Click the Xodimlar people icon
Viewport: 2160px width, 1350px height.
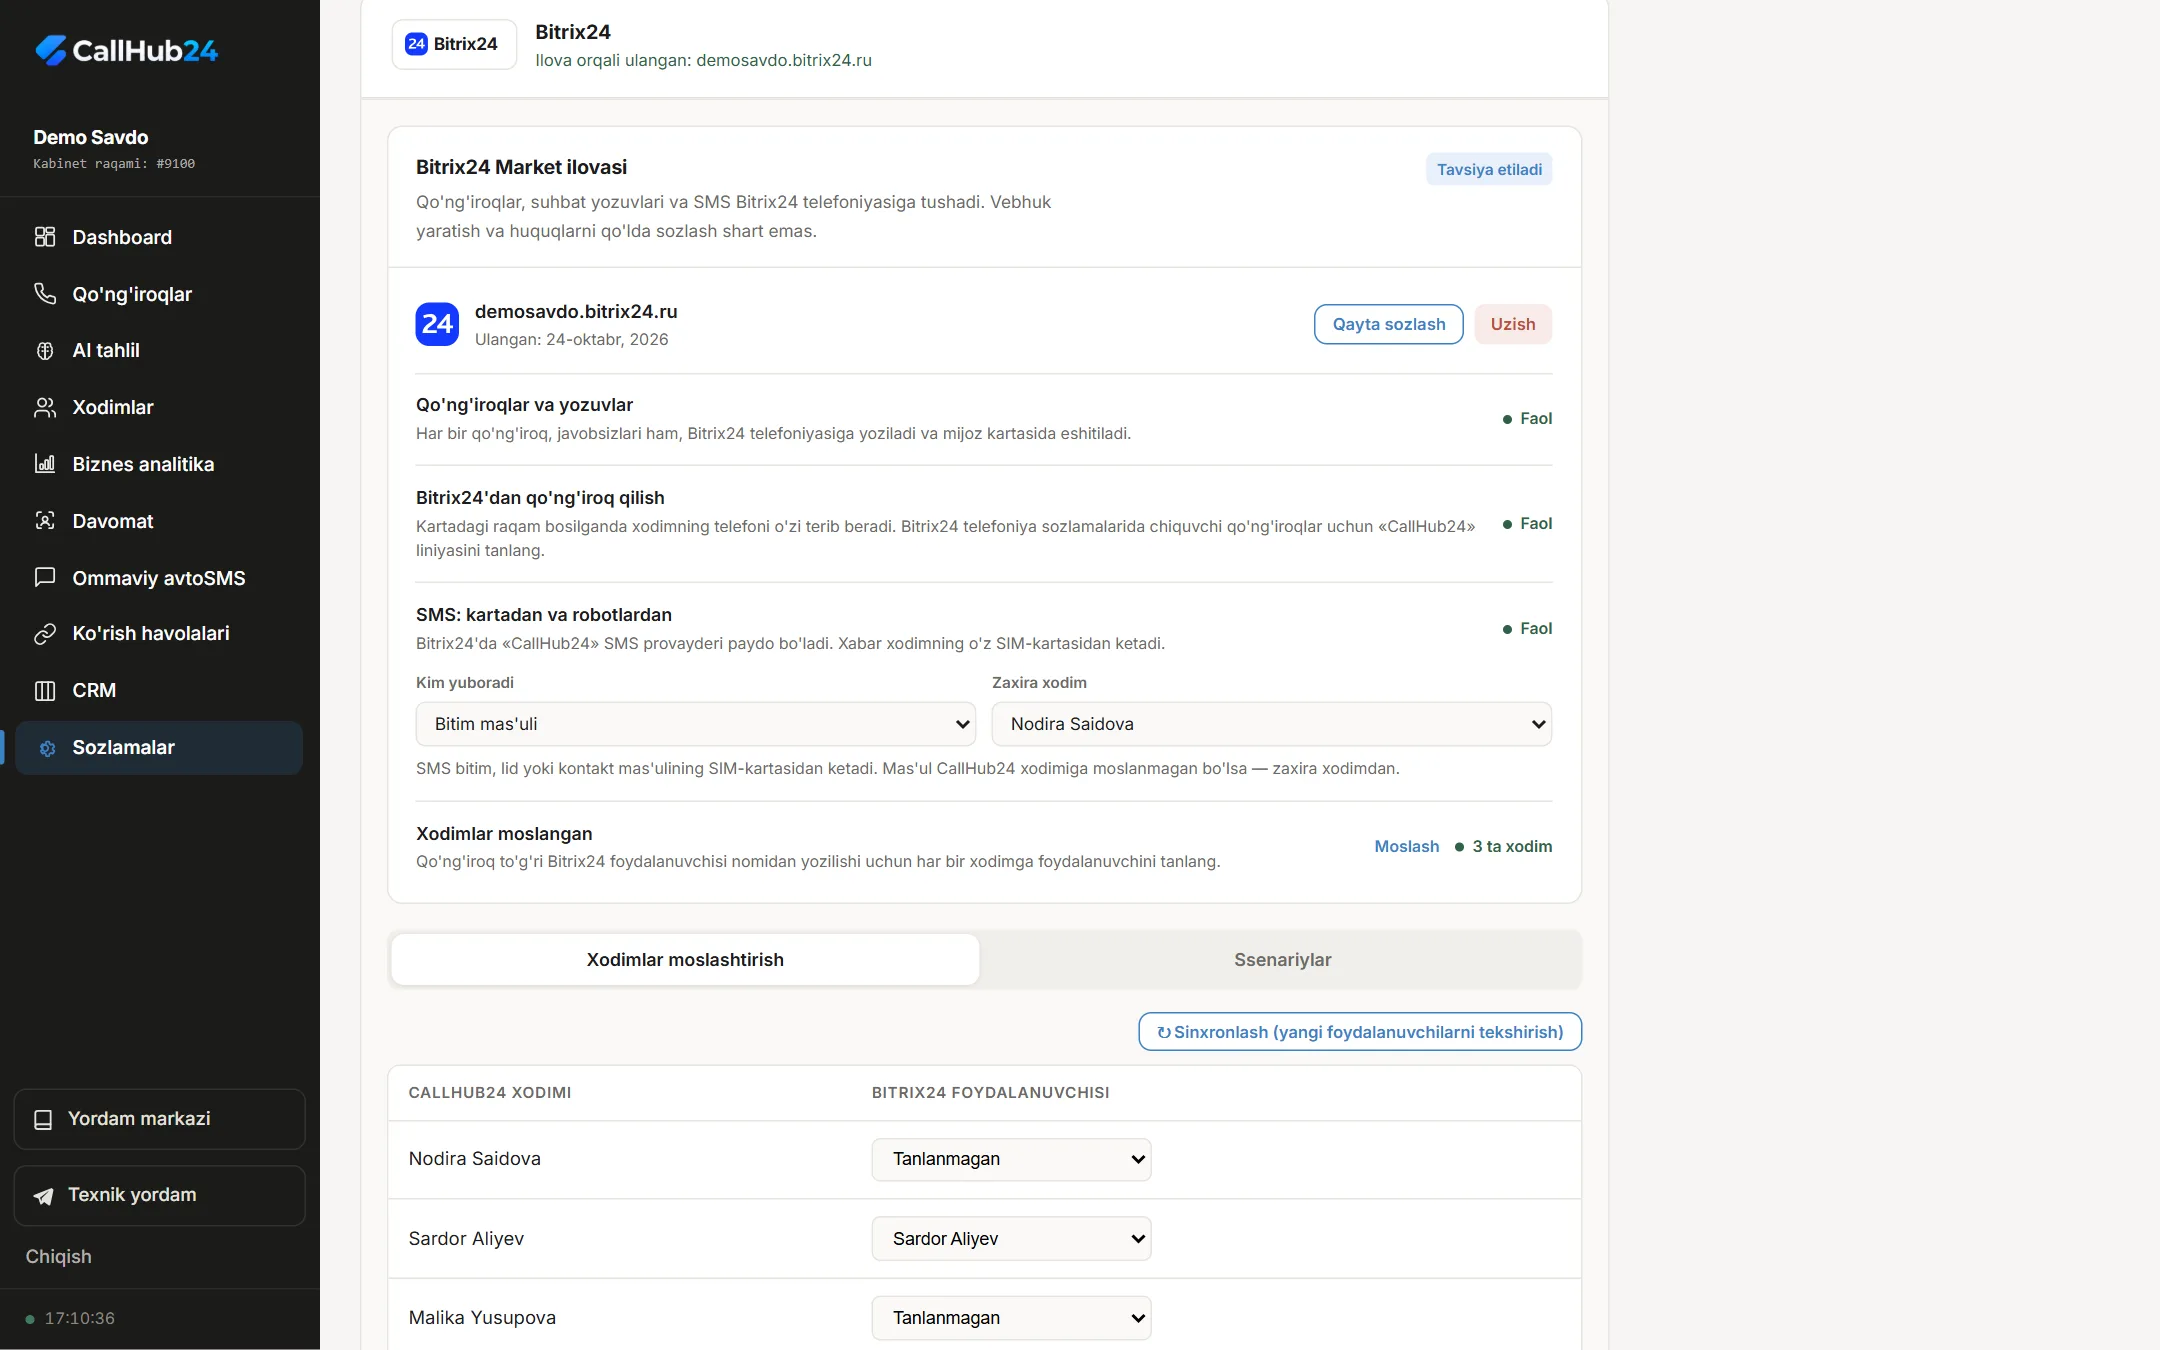(x=45, y=407)
